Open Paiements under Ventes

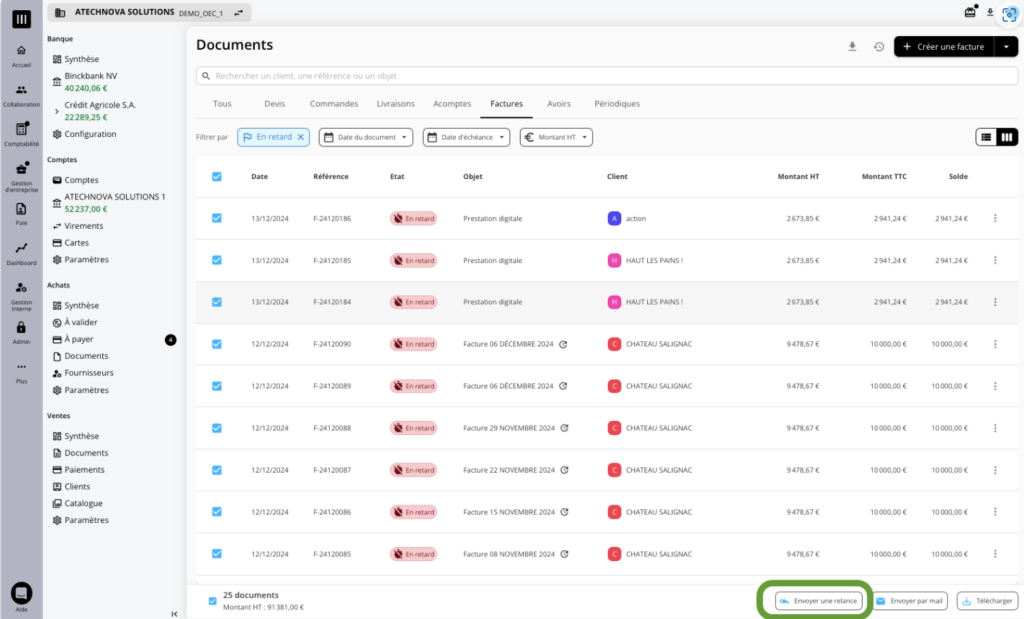(84, 469)
